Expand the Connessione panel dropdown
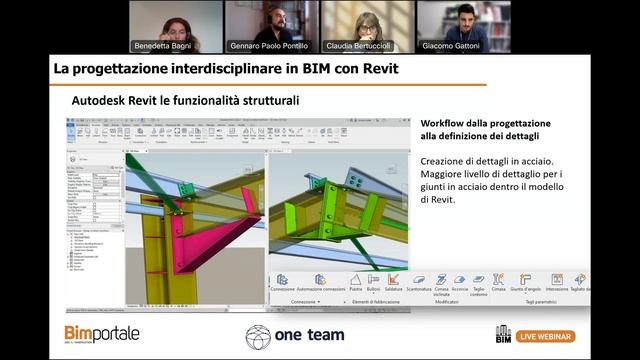Viewport: 640px width, 360px height. (319, 302)
